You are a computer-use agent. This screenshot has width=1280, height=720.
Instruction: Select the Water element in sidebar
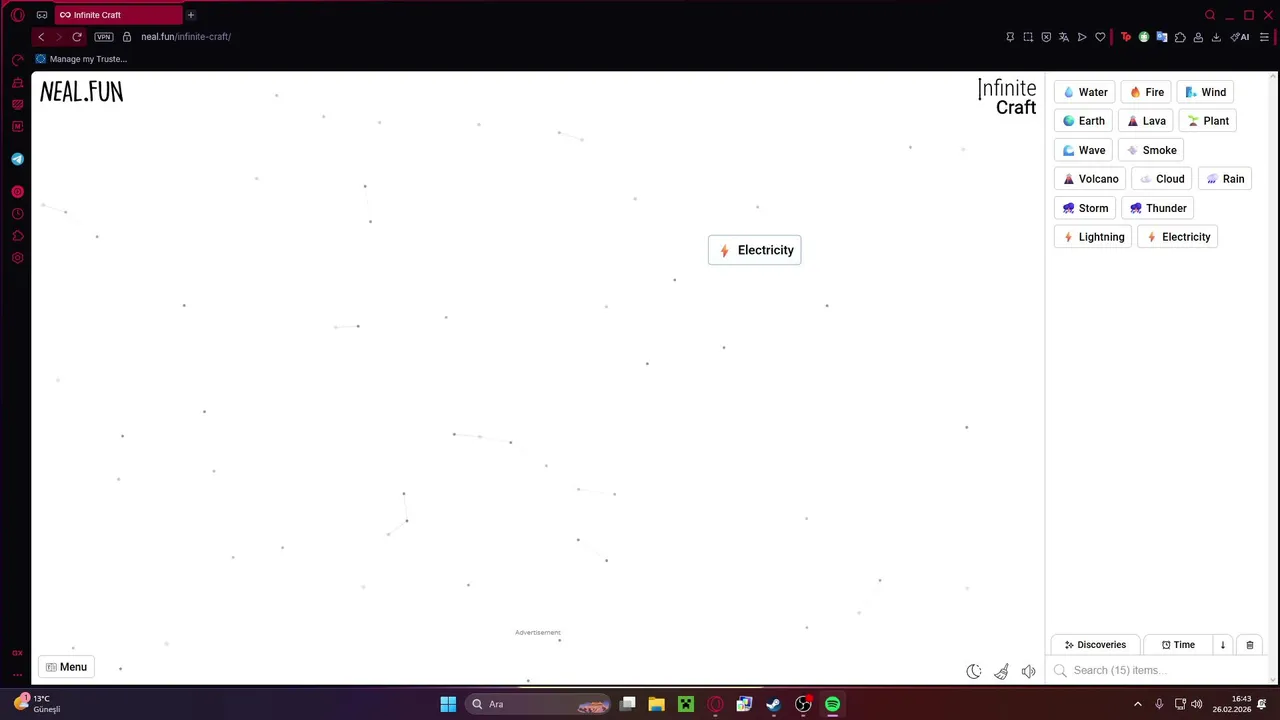click(x=1084, y=92)
